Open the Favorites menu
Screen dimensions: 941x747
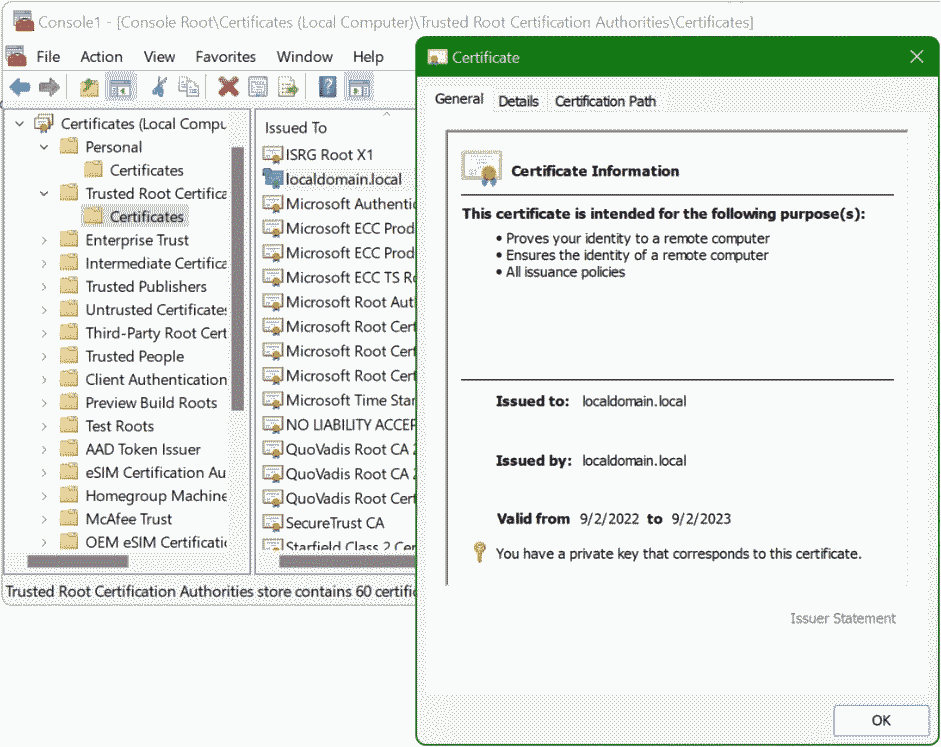pyautogui.click(x=225, y=57)
